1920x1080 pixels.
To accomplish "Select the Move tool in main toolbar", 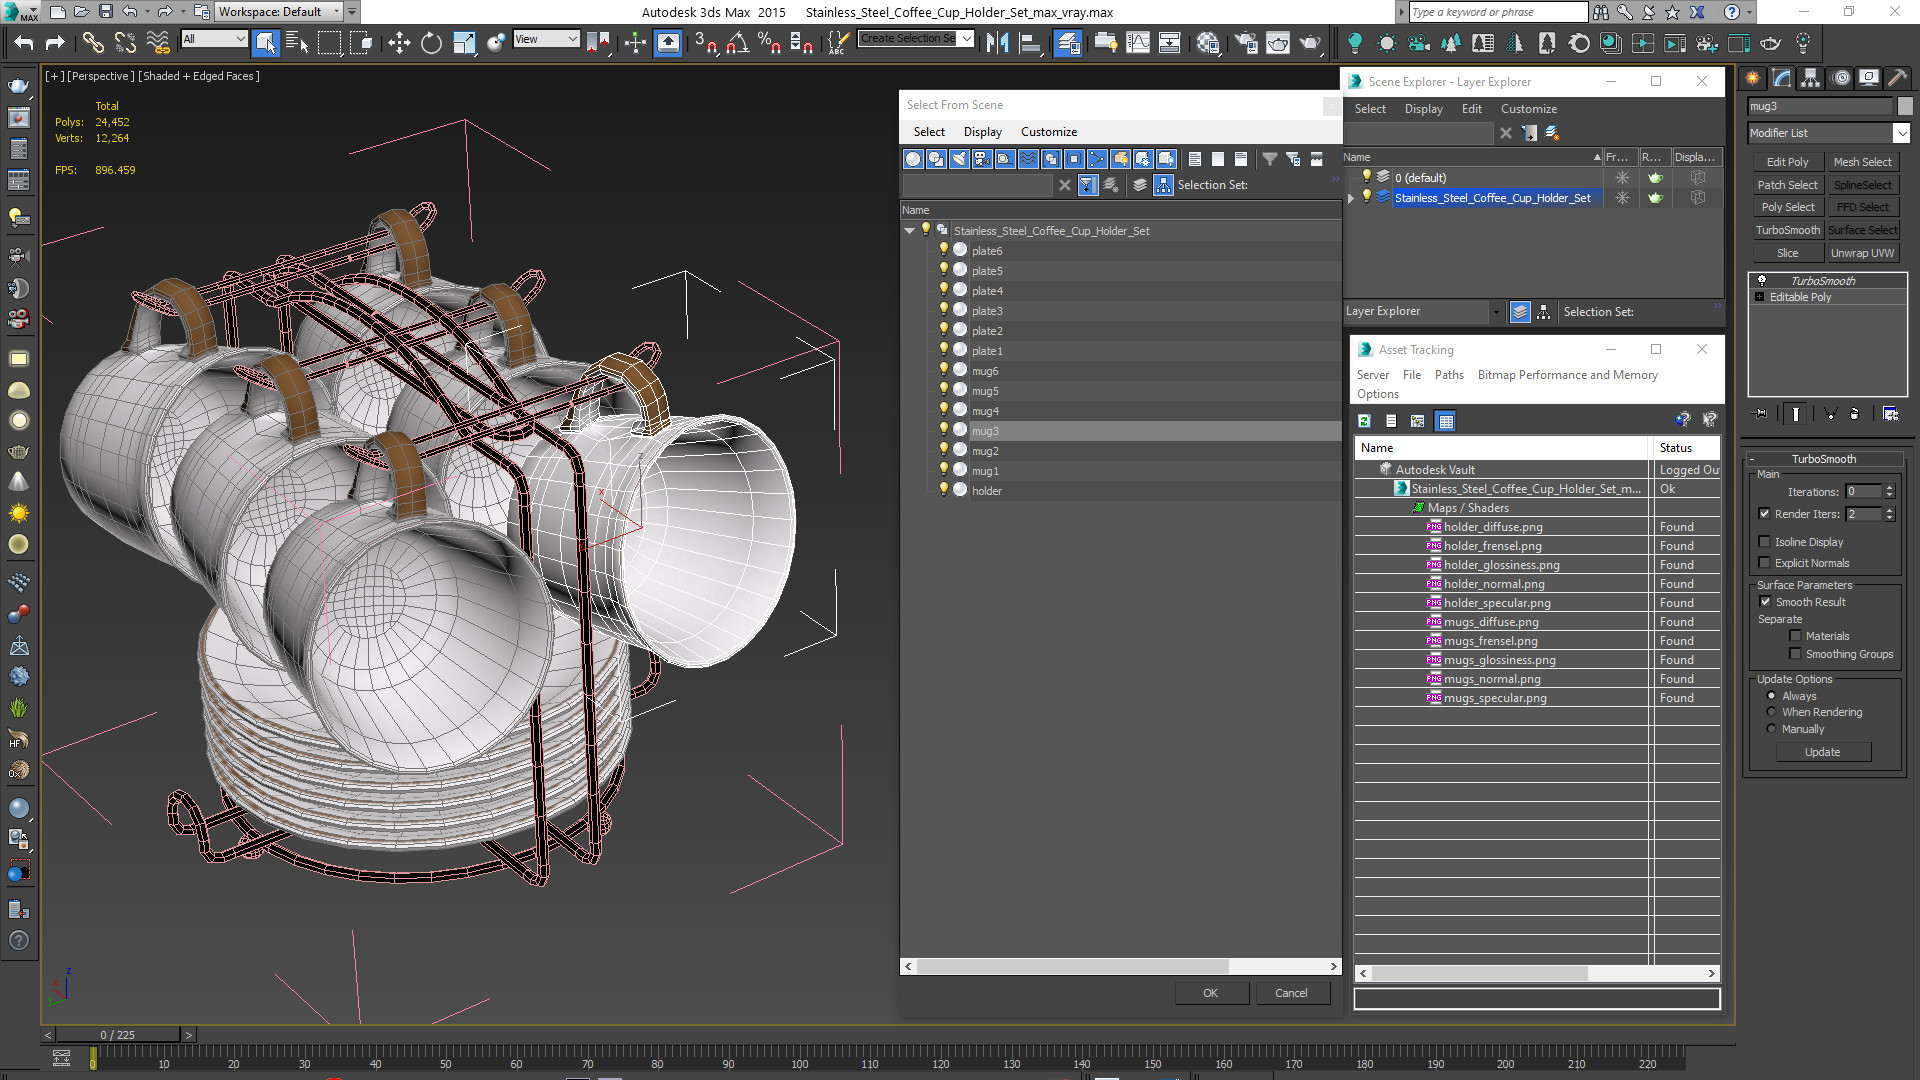I will (399, 43).
